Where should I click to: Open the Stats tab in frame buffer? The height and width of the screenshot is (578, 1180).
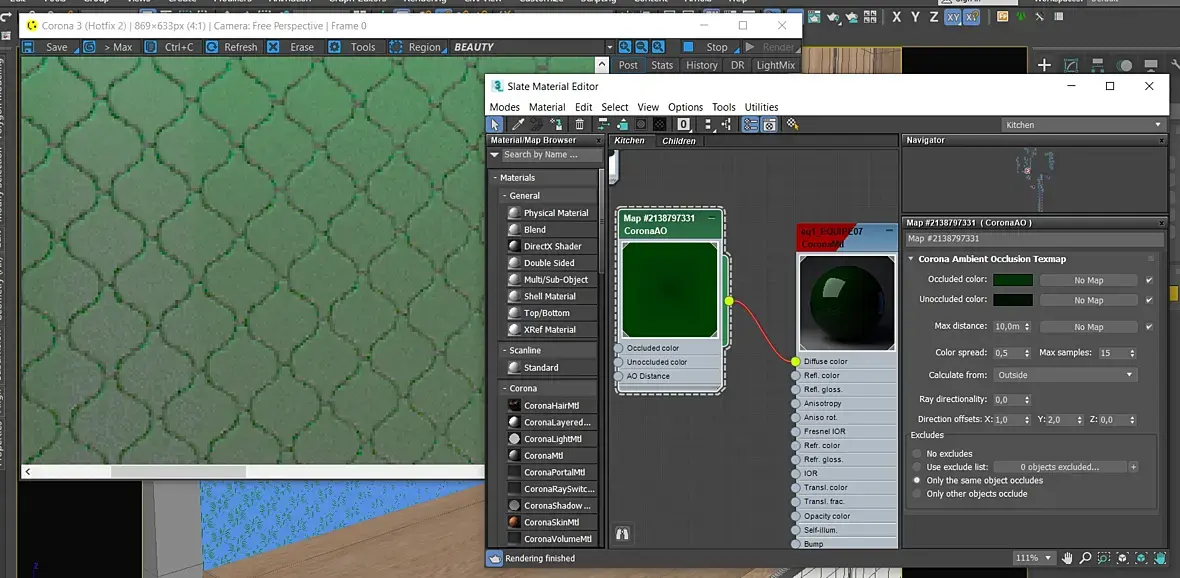coord(662,65)
